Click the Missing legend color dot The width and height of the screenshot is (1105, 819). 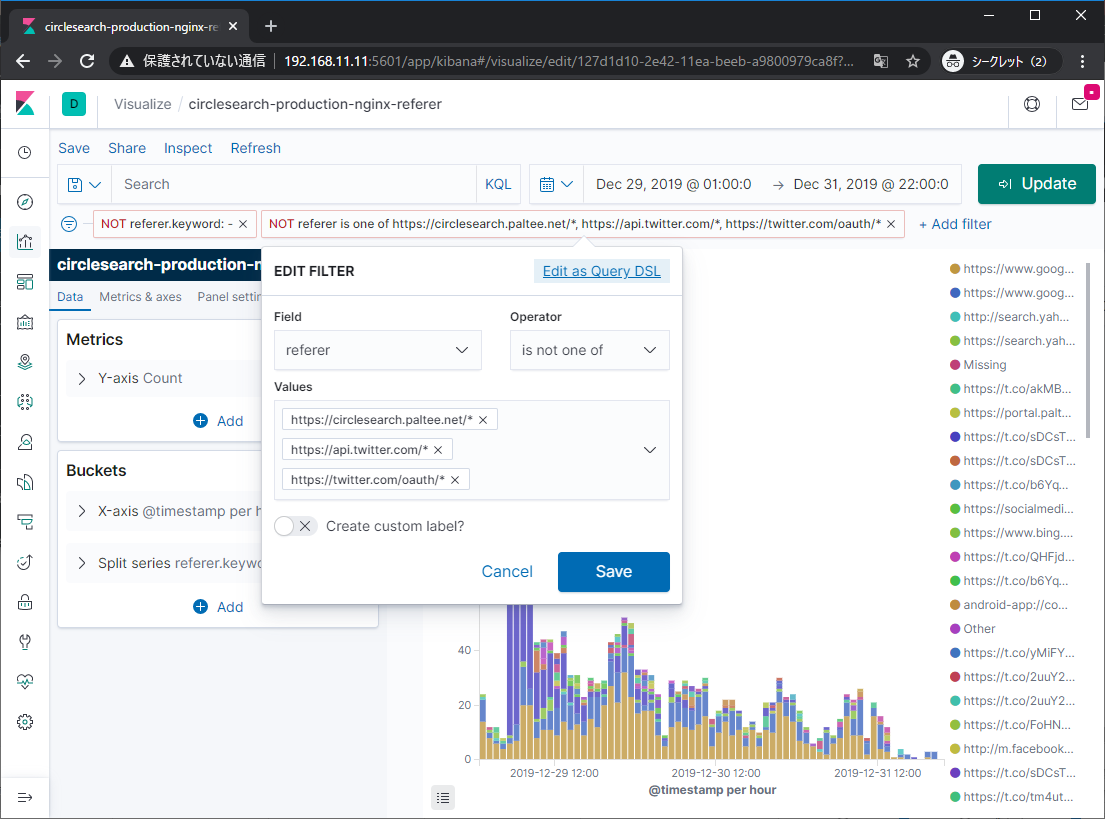(x=955, y=365)
